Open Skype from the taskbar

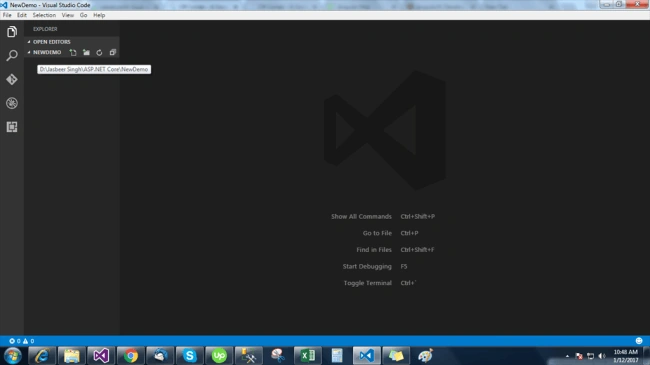(189, 356)
